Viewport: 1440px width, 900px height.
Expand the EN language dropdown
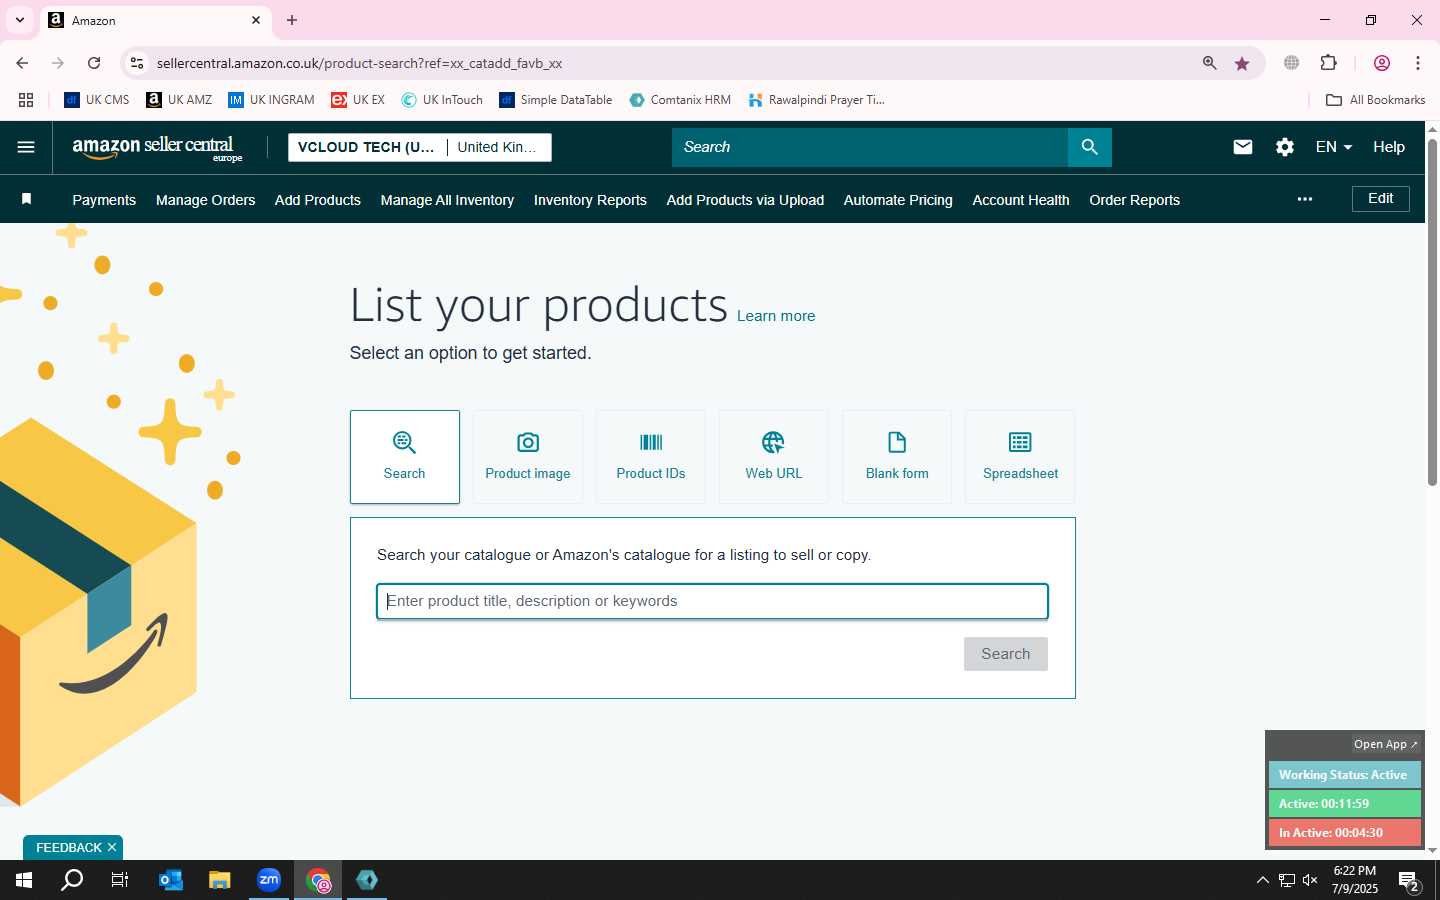1334,147
